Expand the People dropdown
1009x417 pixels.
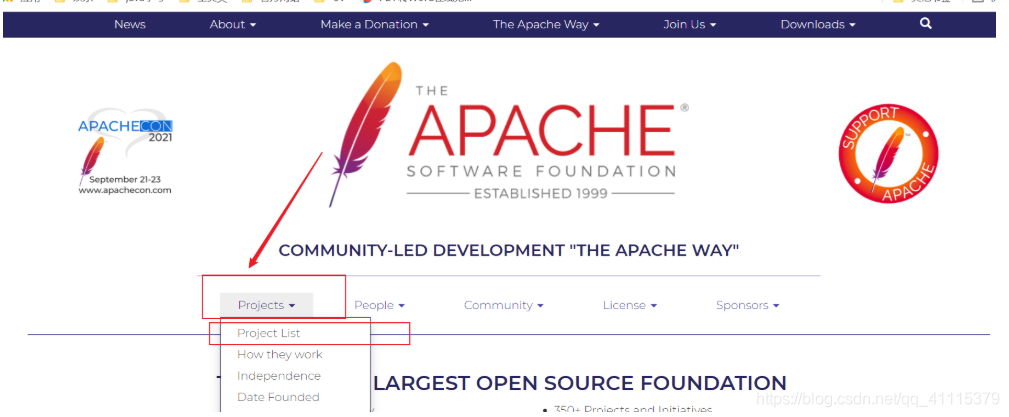click(x=380, y=305)
